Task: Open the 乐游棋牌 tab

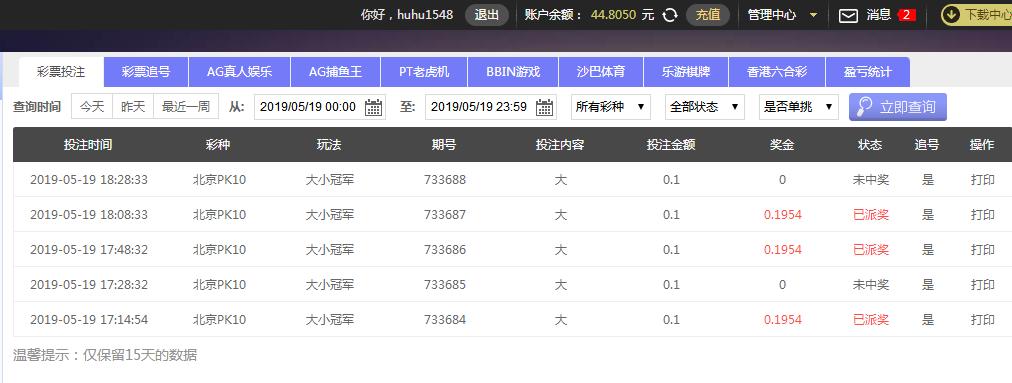Action: pos(686,72)
